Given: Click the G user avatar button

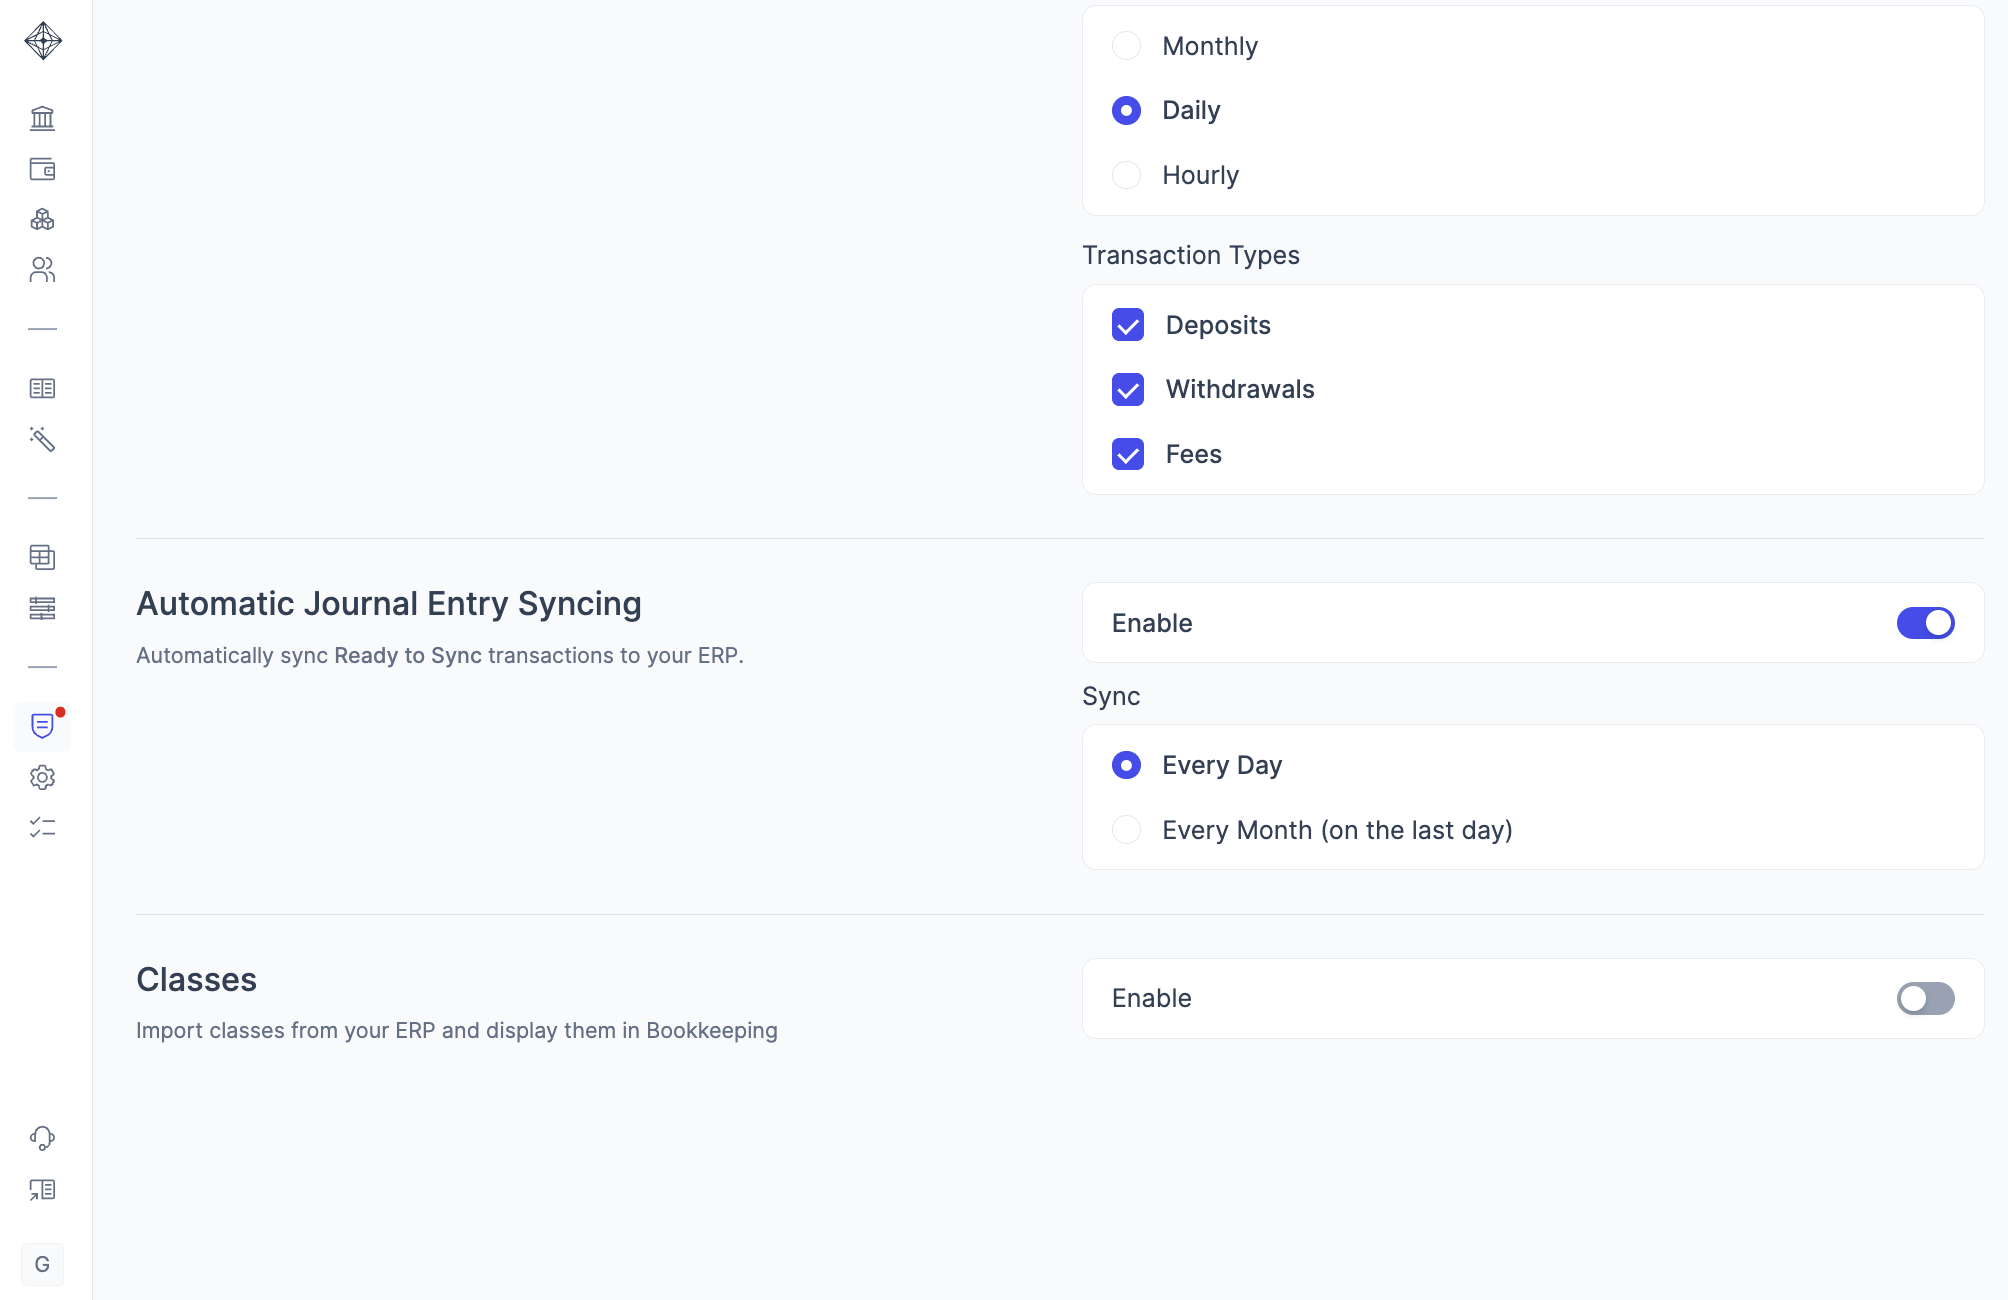Looking at the screenshot, I should [42, 1265].
